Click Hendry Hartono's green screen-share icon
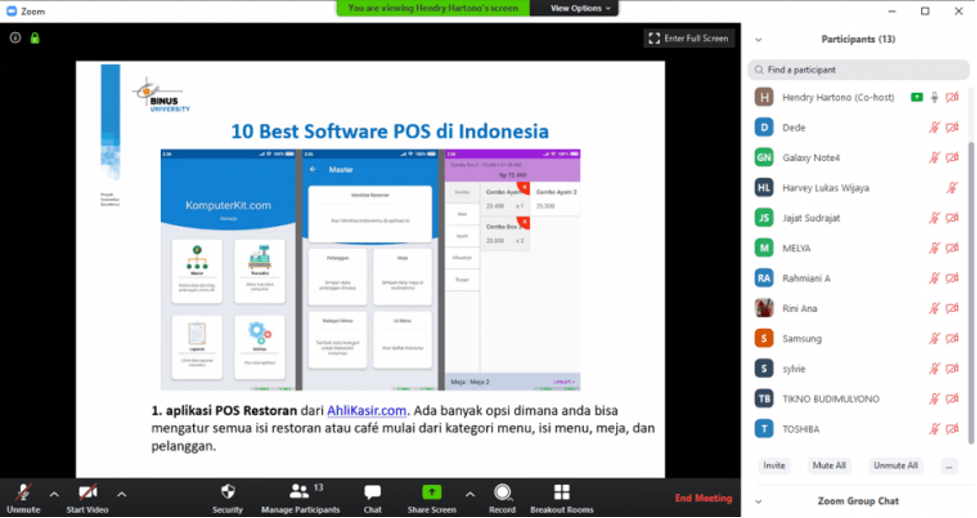This screenshot has height=518, width=977. pos(917,97)
